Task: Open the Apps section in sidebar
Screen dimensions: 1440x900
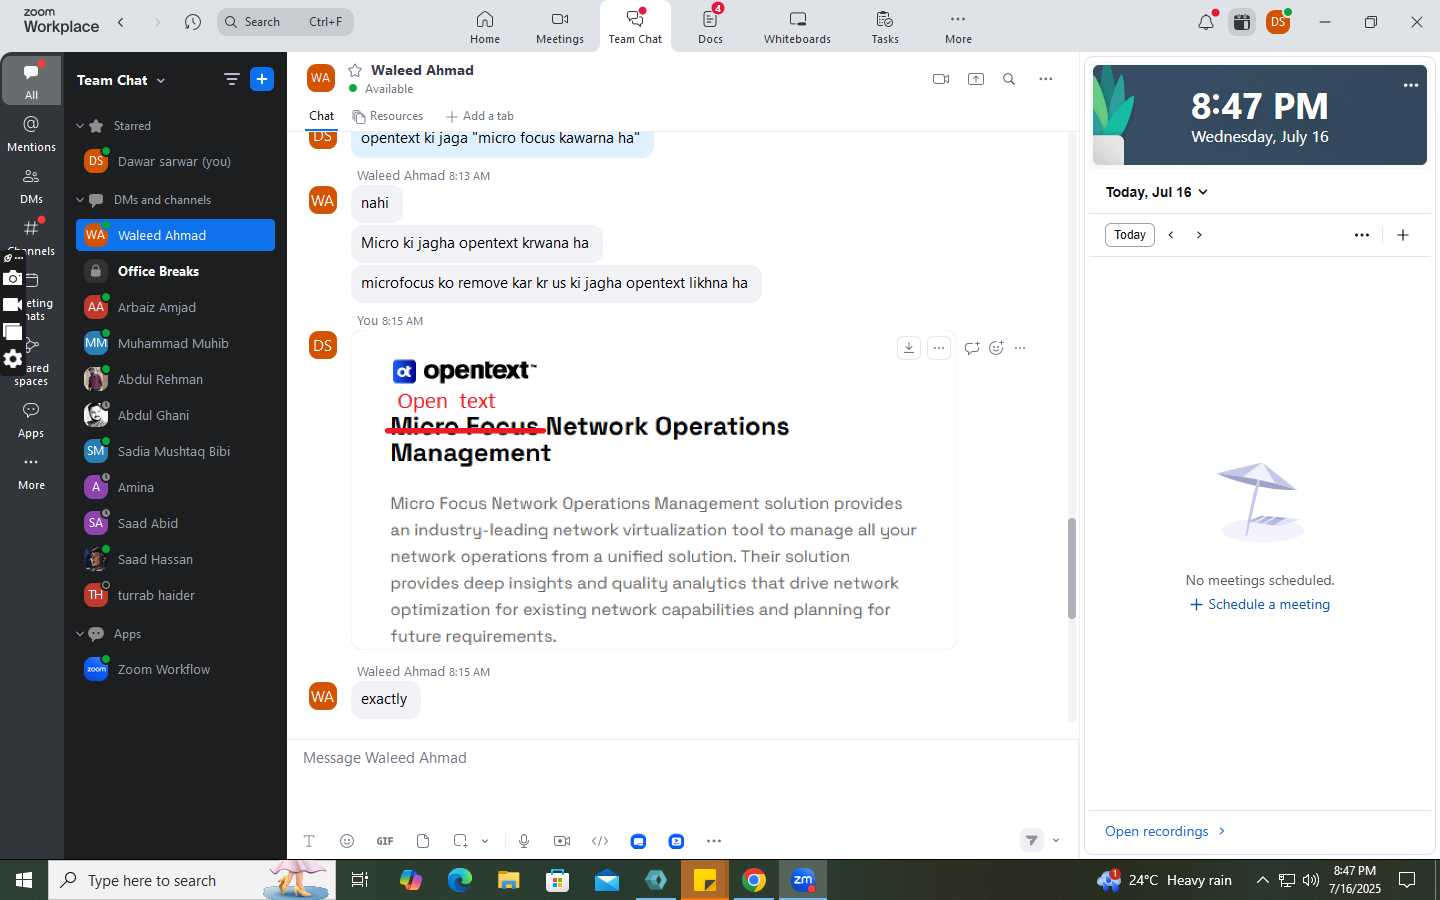Action: (31, 420)
